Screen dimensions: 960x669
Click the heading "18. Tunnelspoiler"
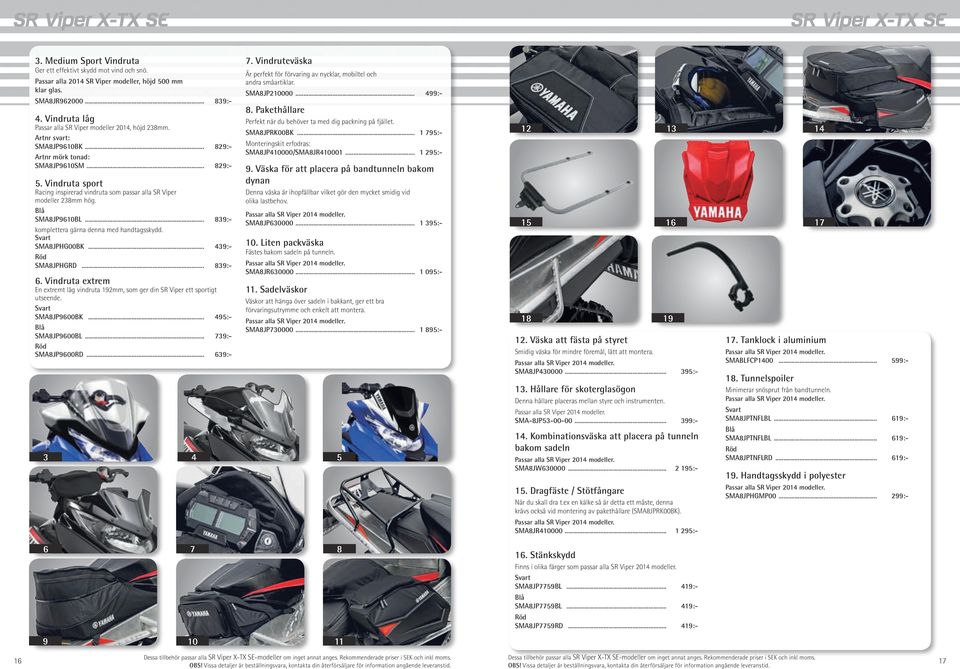[x=760, y=378]
